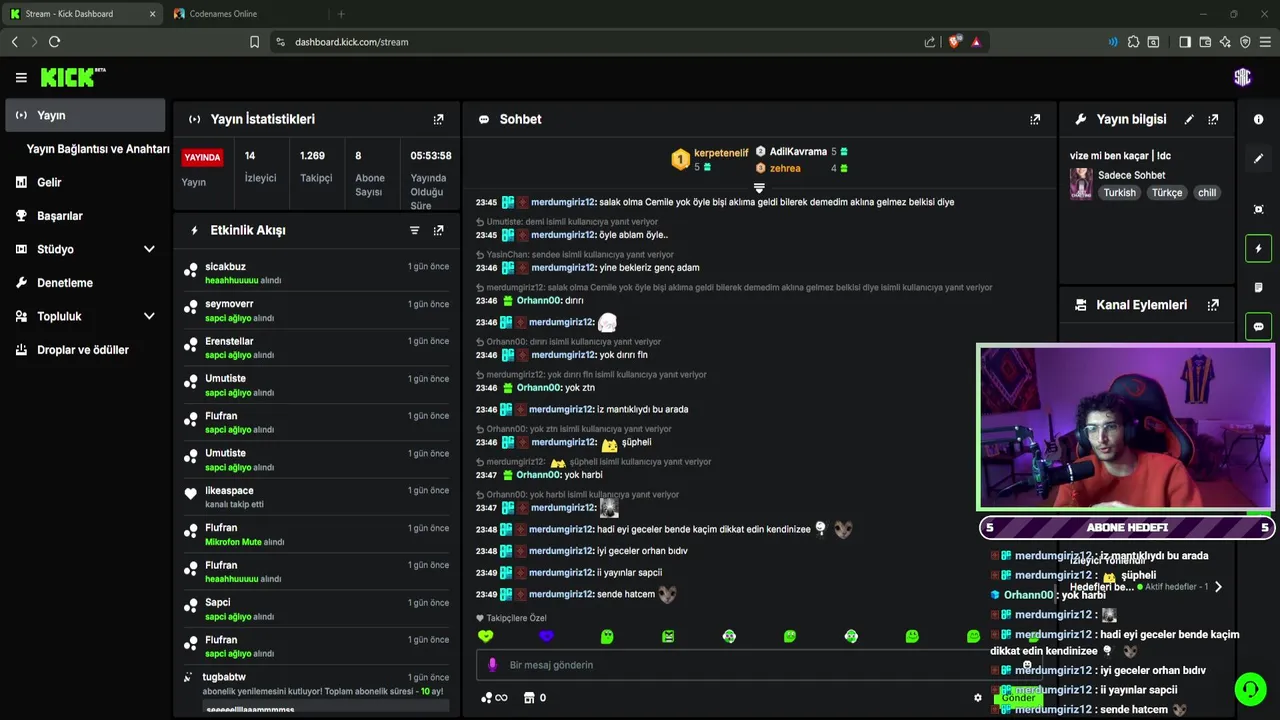Click the Gönder send button
This screenshot has width=1280, height=720.
[x=1018, y=698]
